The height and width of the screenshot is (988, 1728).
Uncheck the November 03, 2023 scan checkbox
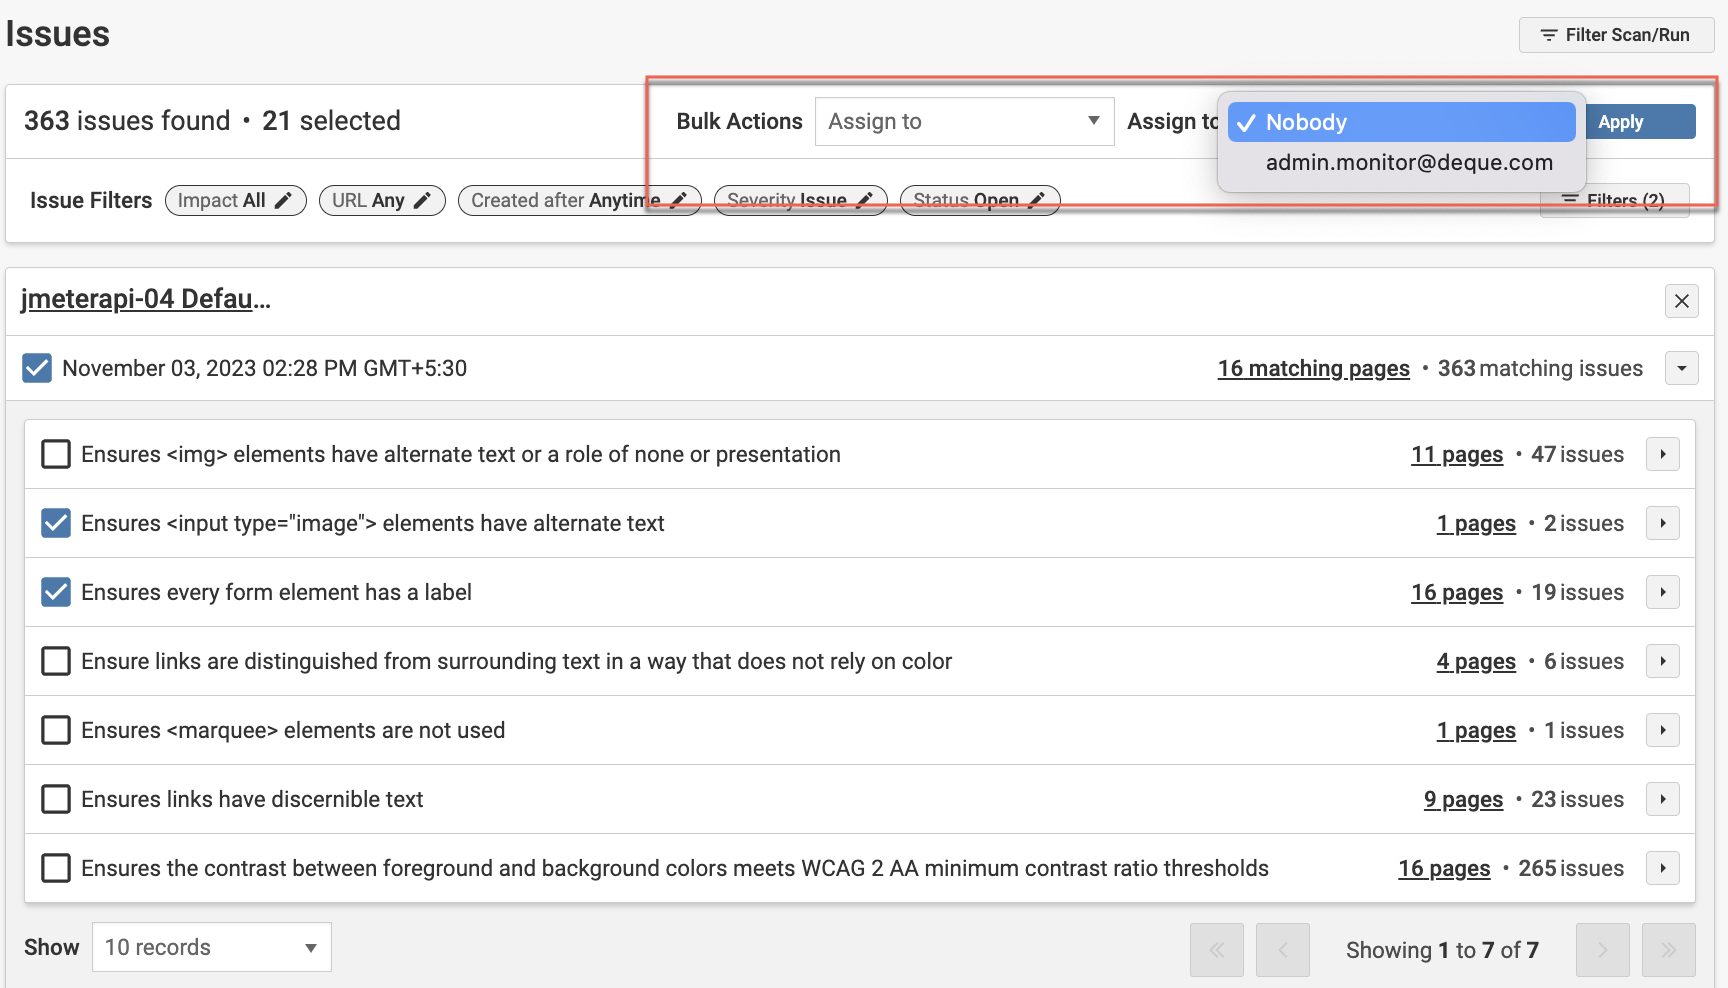coord(37,369)
